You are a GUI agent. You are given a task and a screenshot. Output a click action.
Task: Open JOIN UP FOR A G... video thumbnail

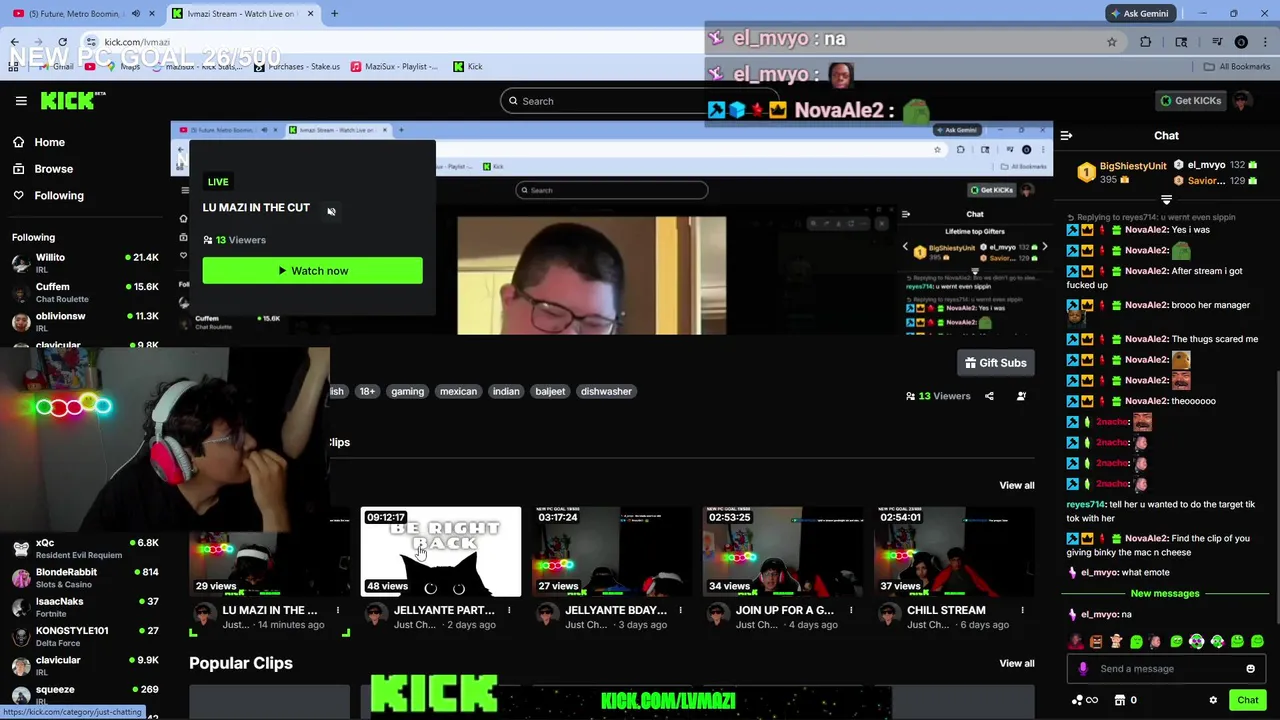783,552
